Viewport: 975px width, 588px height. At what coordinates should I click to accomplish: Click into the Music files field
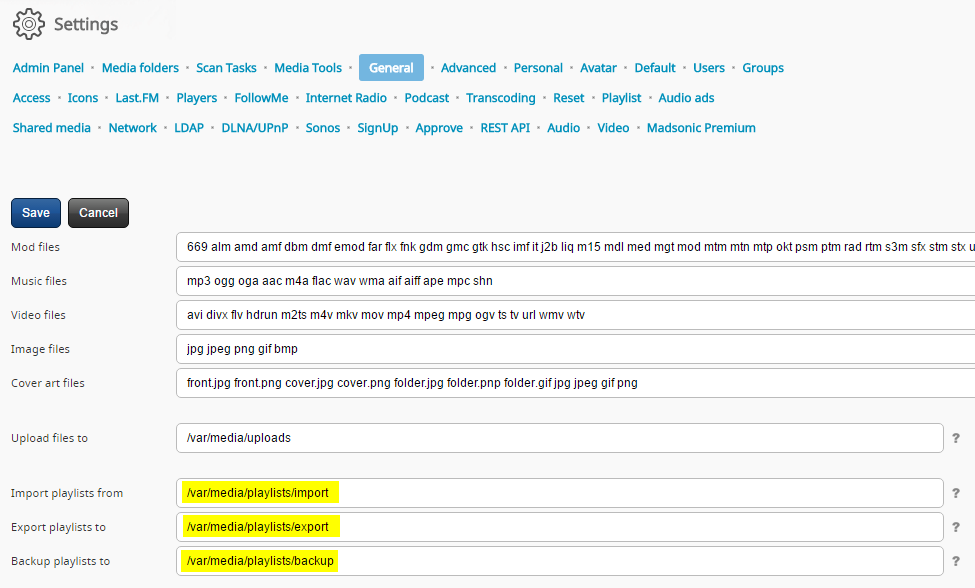(575, 281)
